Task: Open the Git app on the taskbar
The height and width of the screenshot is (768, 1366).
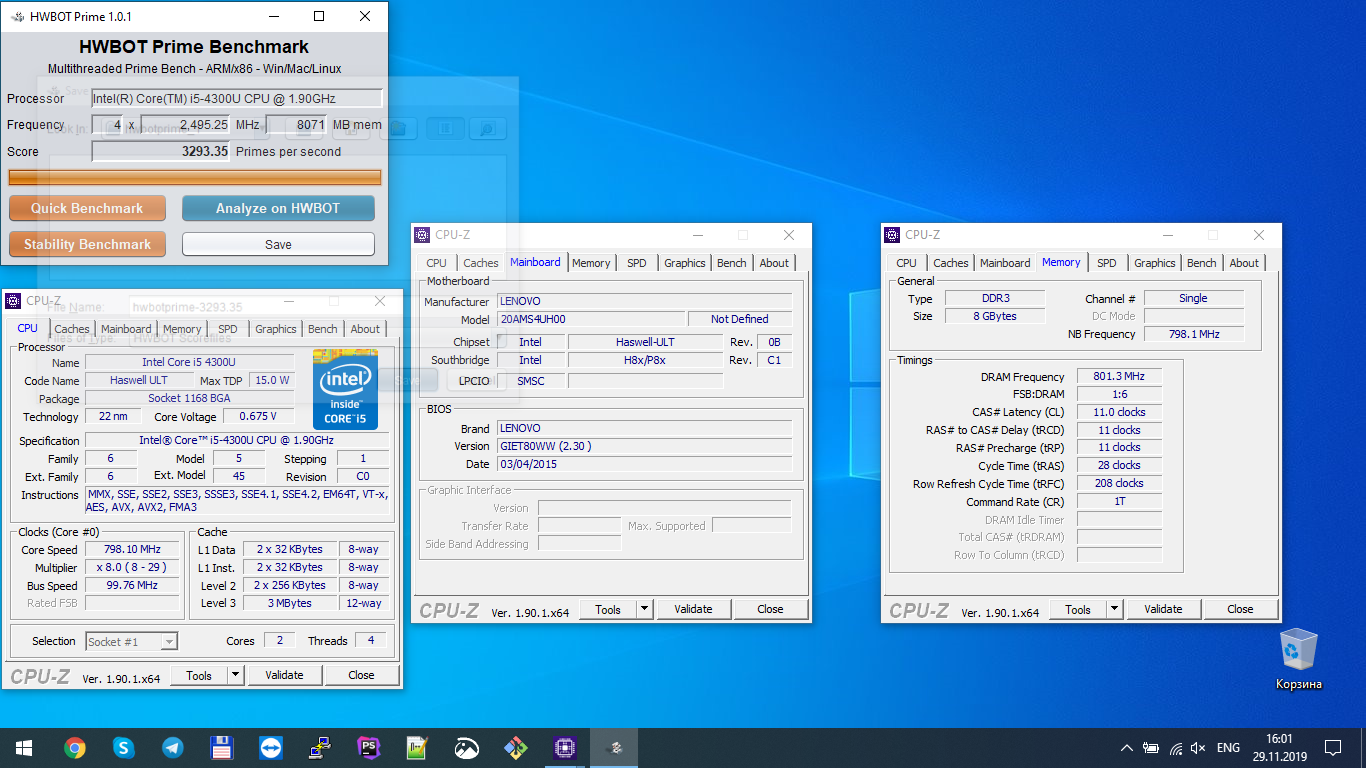Action: (x=515, y=747)
